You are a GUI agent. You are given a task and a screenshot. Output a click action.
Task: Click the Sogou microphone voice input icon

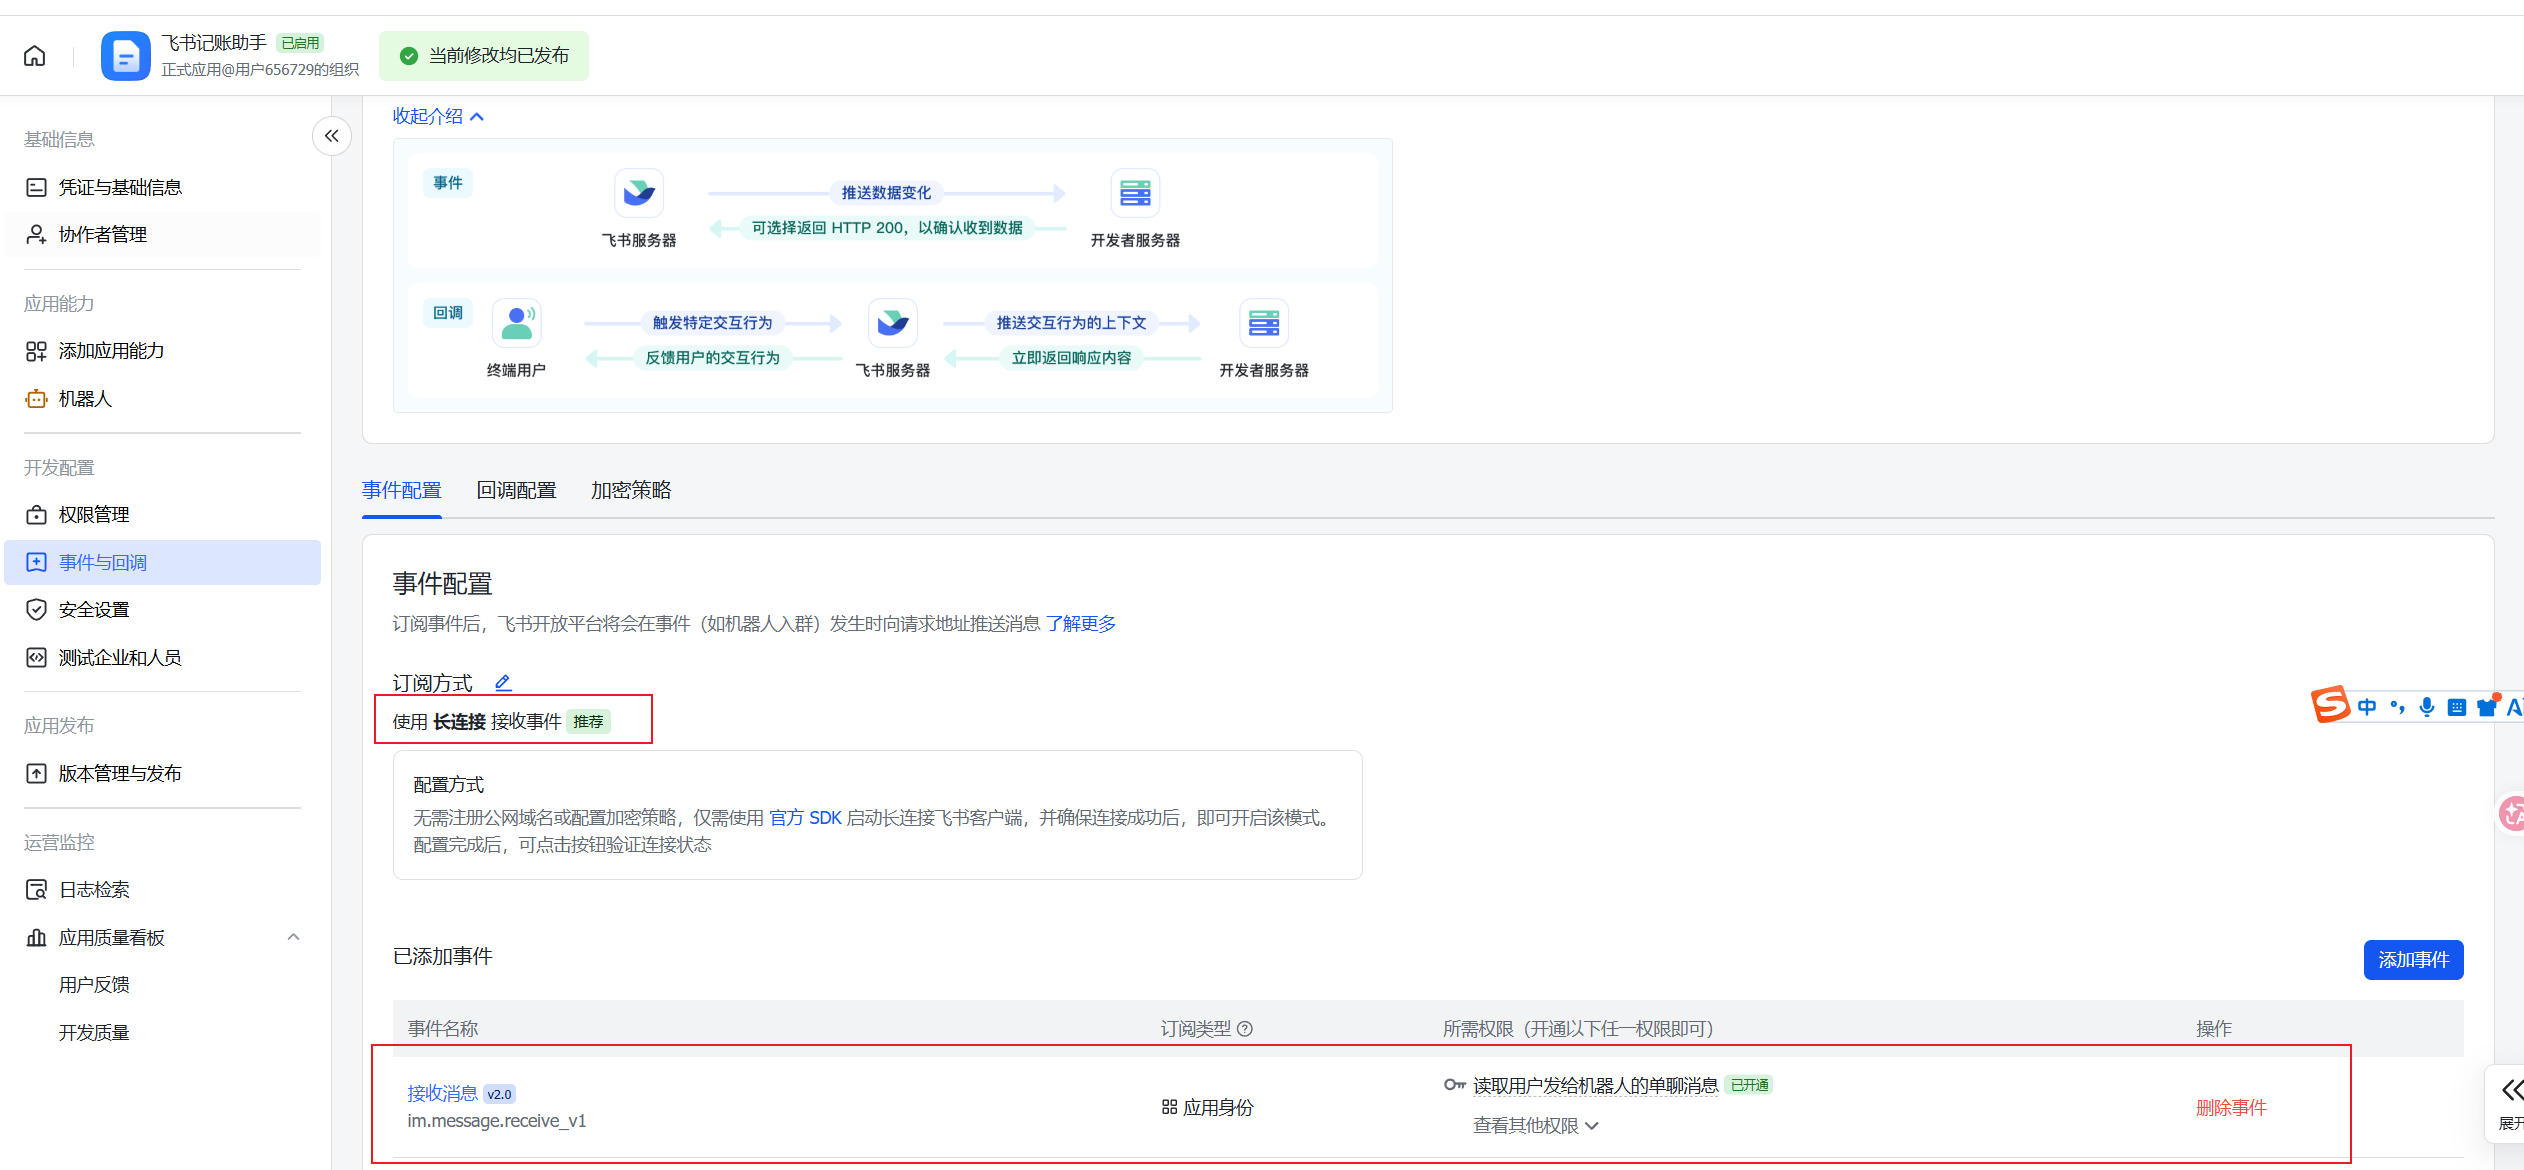(2426, 707)
